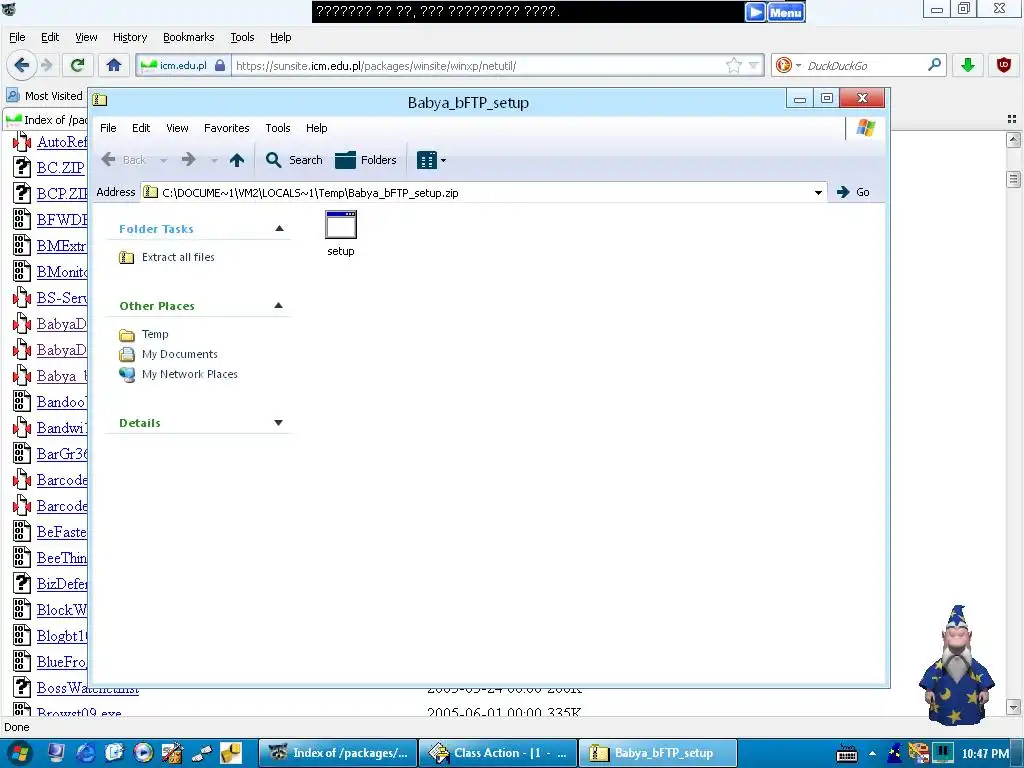The image size is (1024, 768).
Task: Click the DuckDuckGo search input field
Action: 865,65
